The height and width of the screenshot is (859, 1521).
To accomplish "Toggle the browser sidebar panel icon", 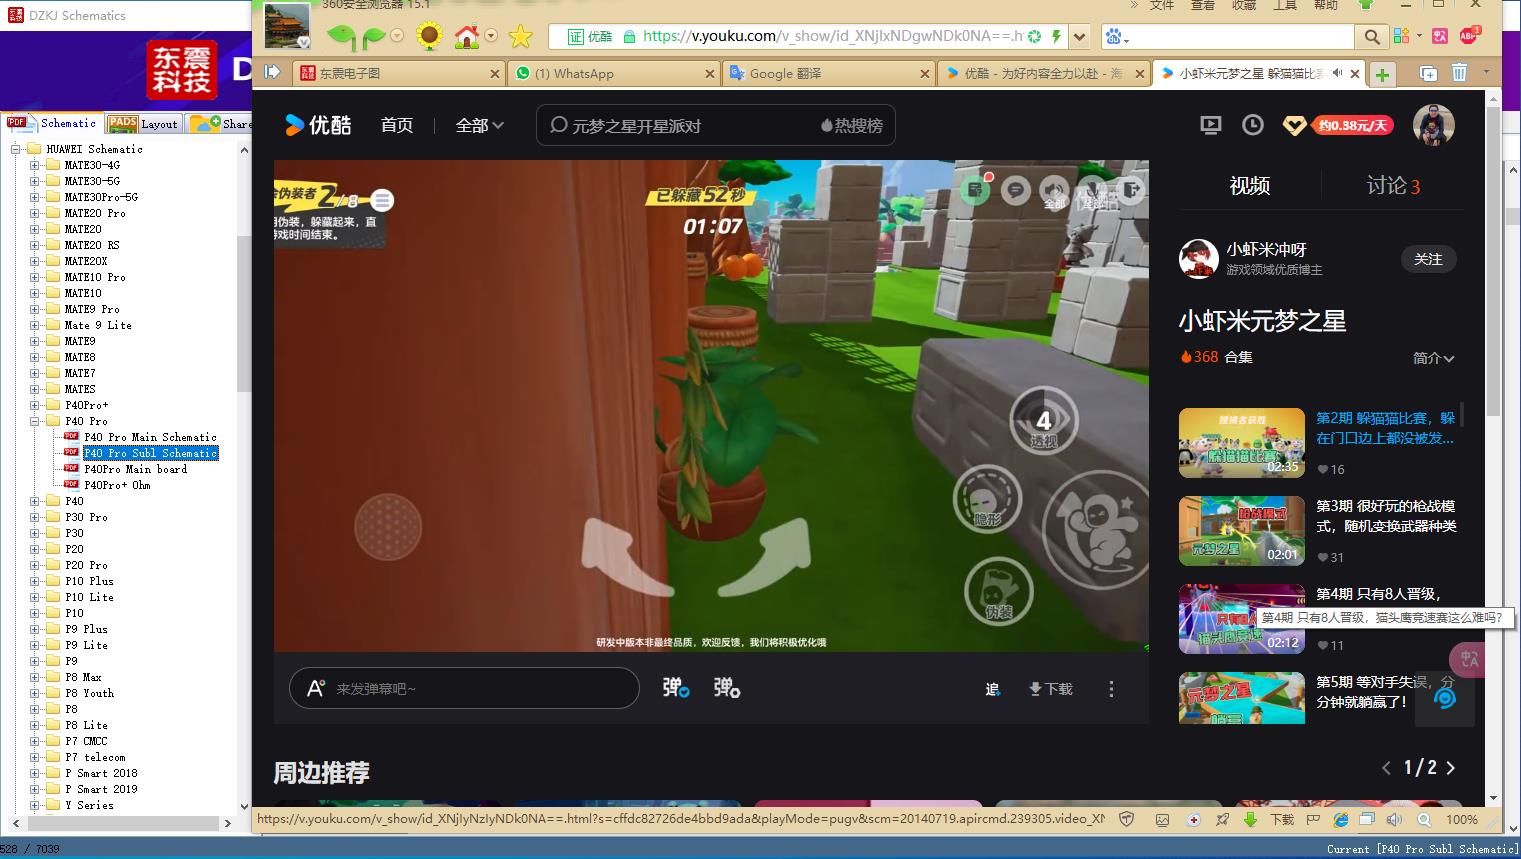I will [272, 72].
